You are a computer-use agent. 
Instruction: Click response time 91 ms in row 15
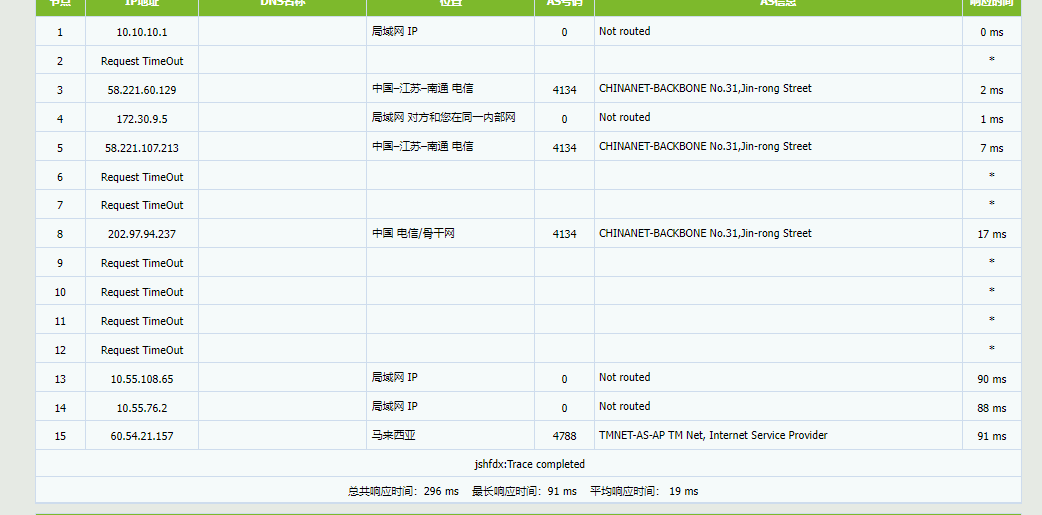[991, 437]
